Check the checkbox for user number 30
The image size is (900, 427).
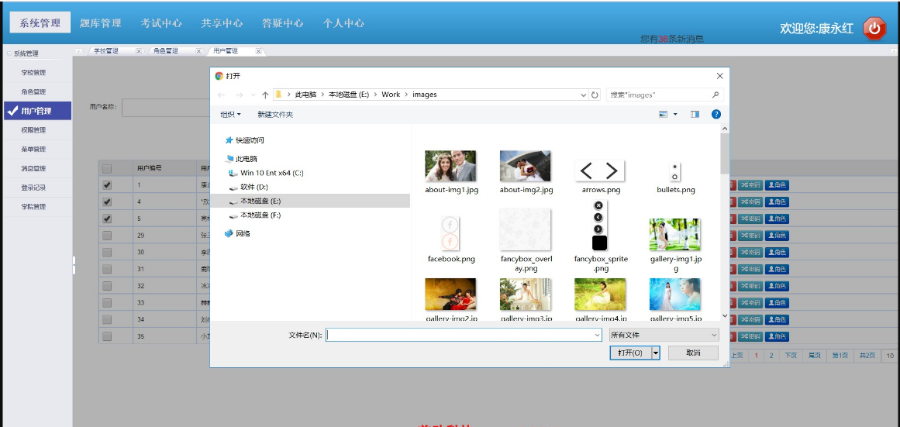tap(107, 252)
